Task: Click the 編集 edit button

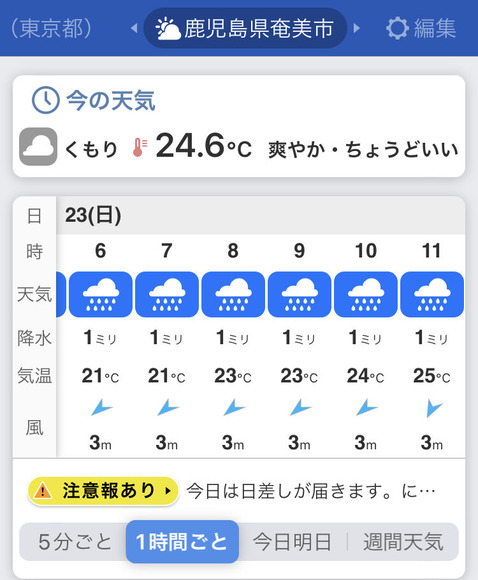Action: tap(421, 28)
